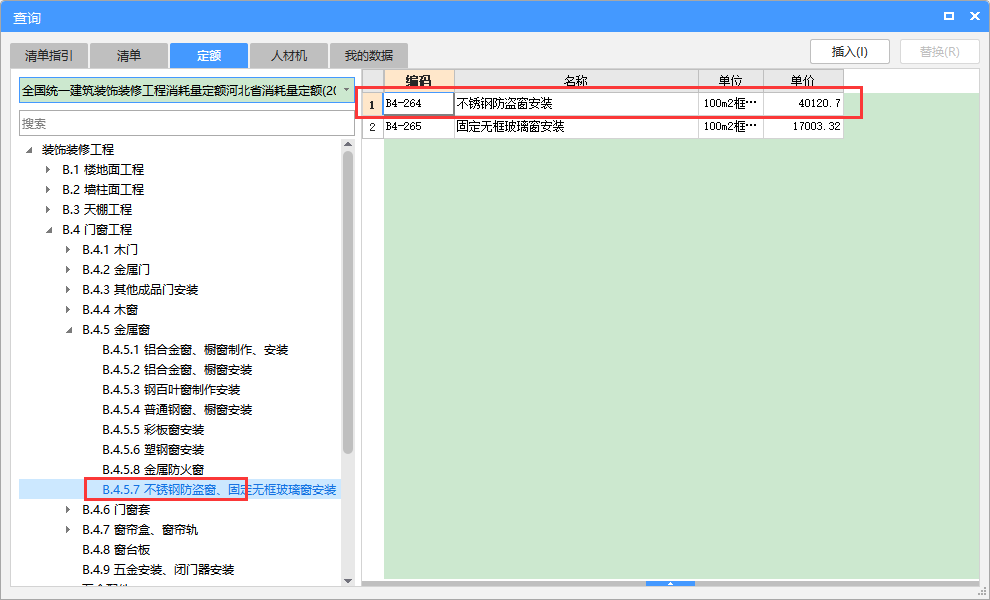The height and width of the screenshot is (600, 990).
Task: Sort the table by the 编码 column
Action: coord(418,78)
